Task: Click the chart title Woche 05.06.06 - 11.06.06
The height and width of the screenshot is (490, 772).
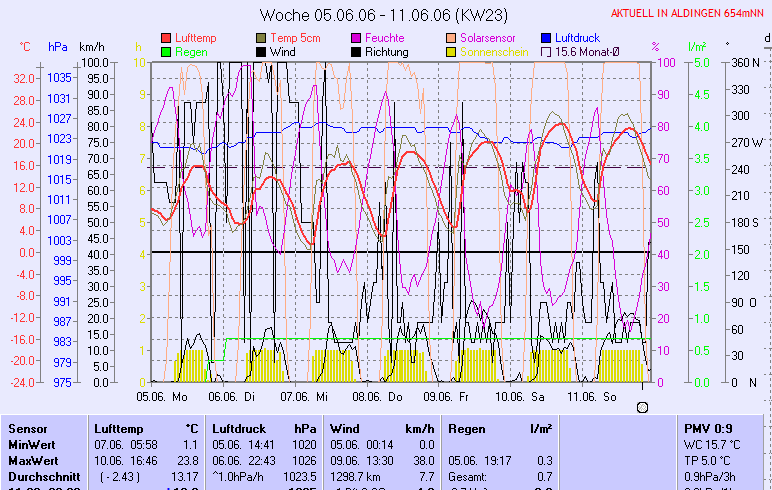Action: (x=385, y=15)
